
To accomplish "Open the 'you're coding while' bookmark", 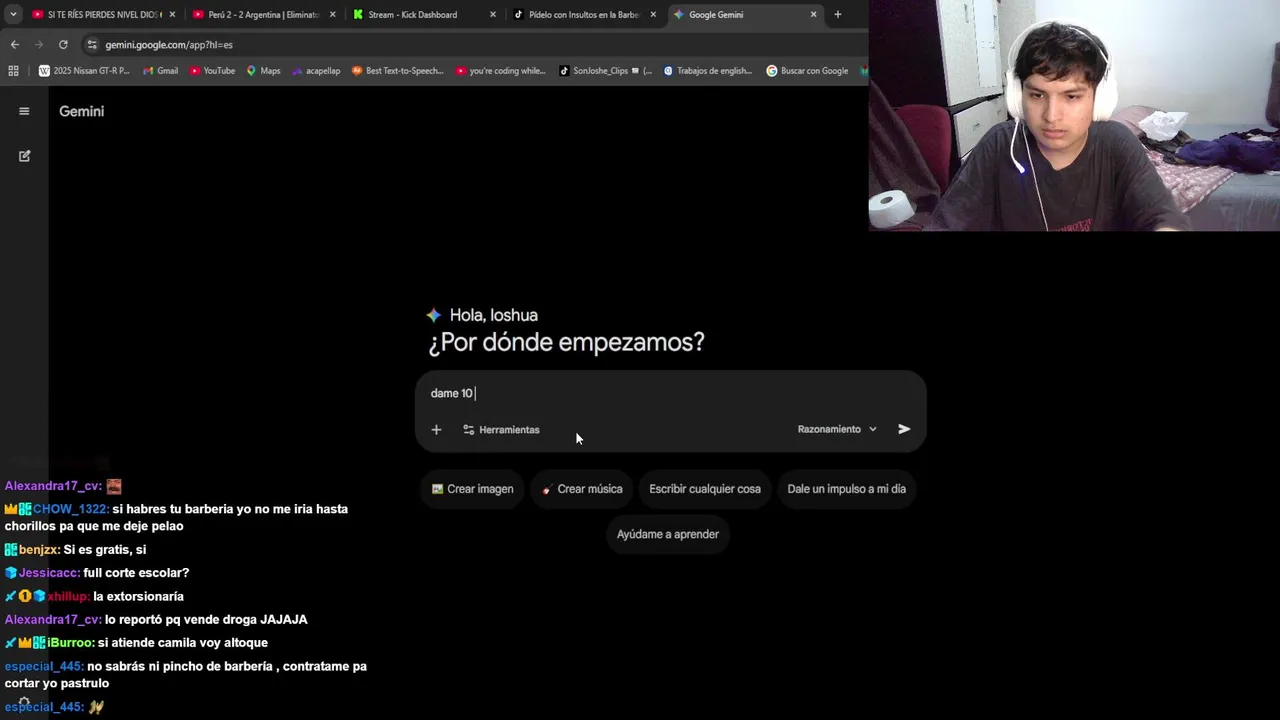I will (500, 71).
